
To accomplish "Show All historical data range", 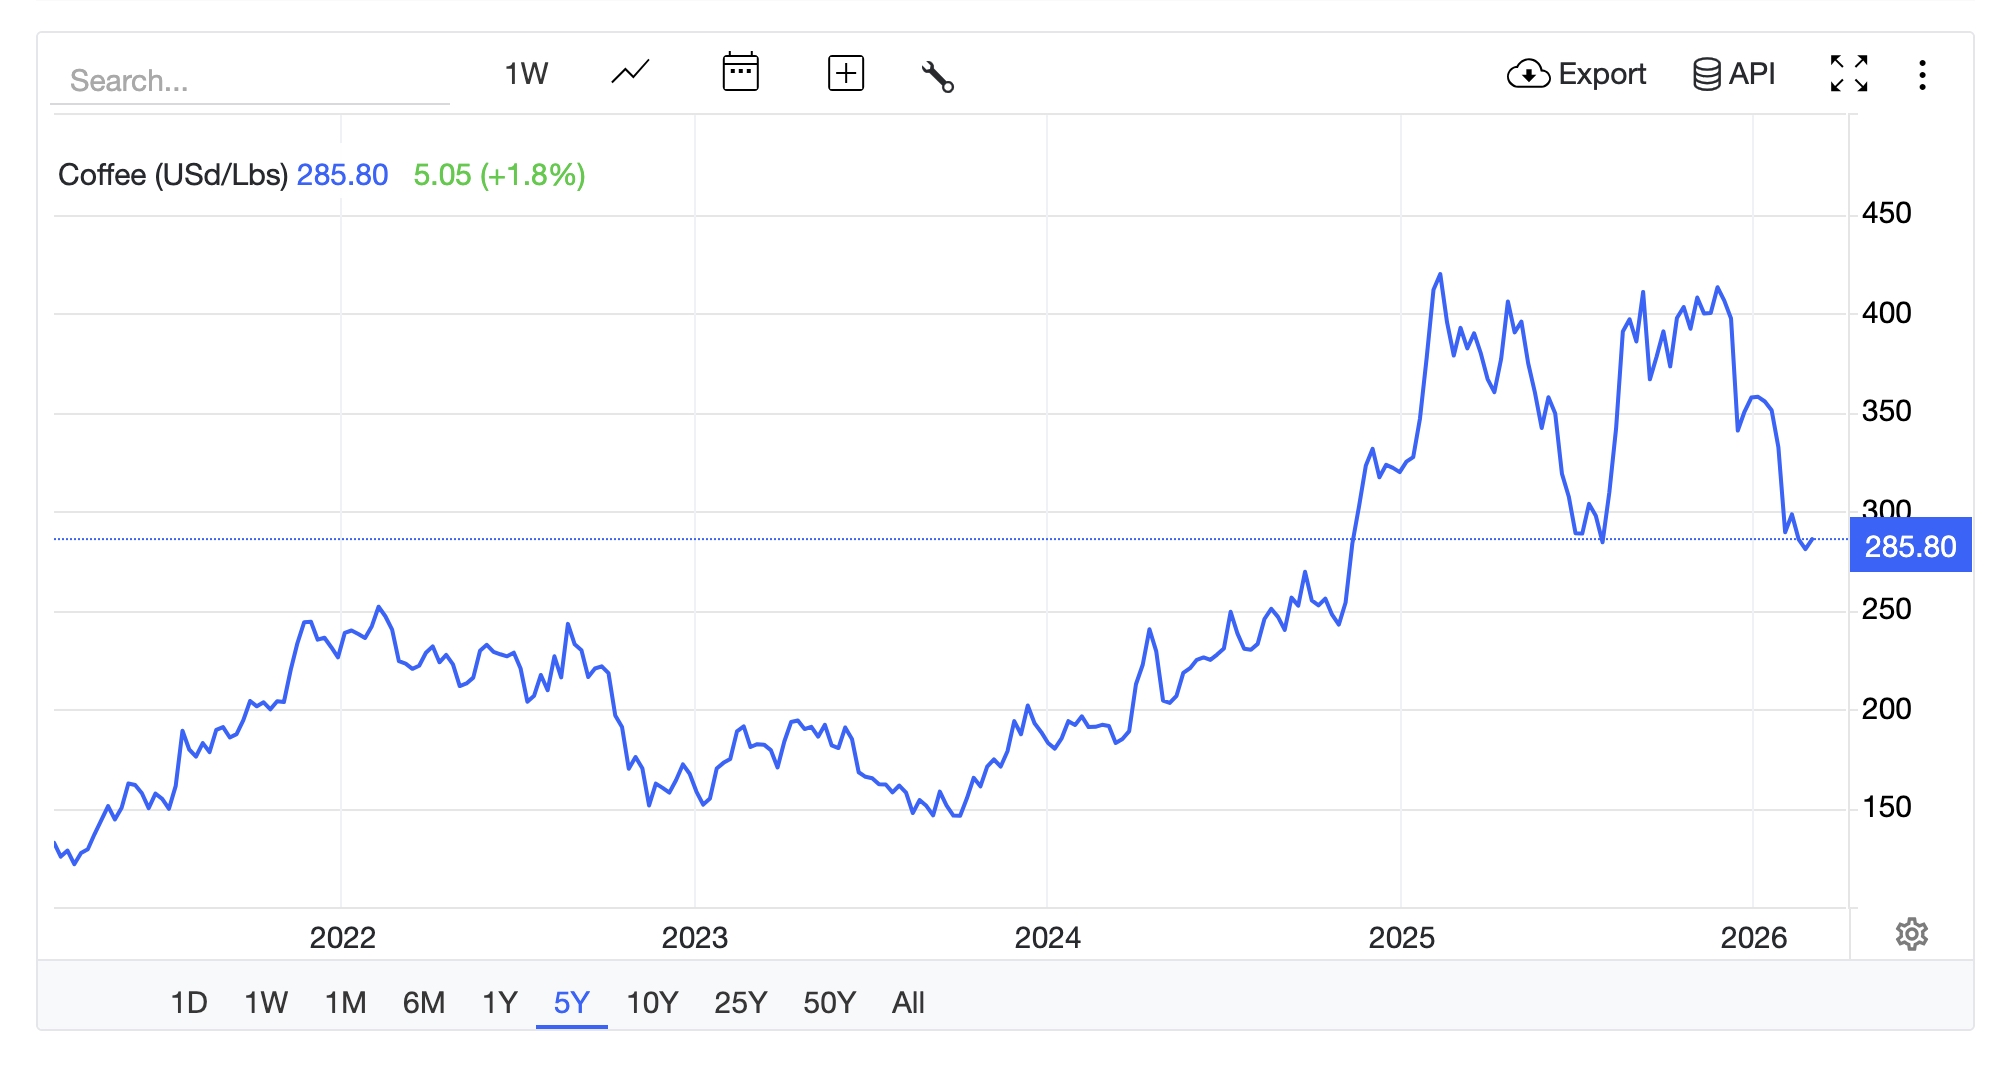I will coord(908,1002).
